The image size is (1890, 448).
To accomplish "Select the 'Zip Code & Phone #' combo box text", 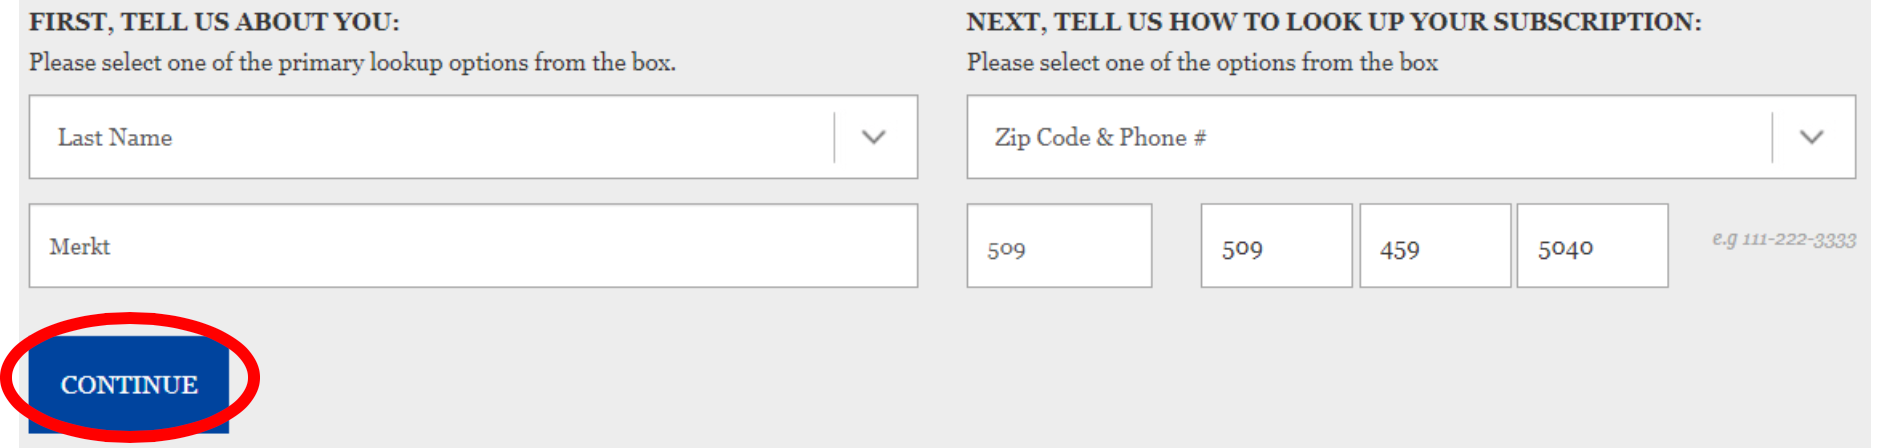I will pos(1100,137).
